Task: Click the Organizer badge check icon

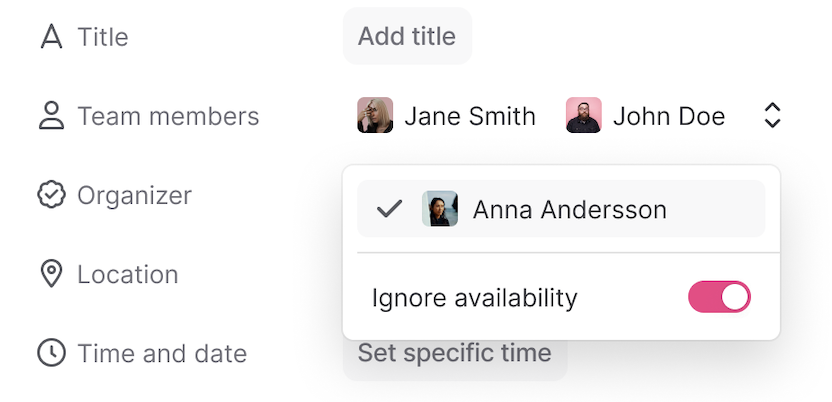Action: click(50, 195)
